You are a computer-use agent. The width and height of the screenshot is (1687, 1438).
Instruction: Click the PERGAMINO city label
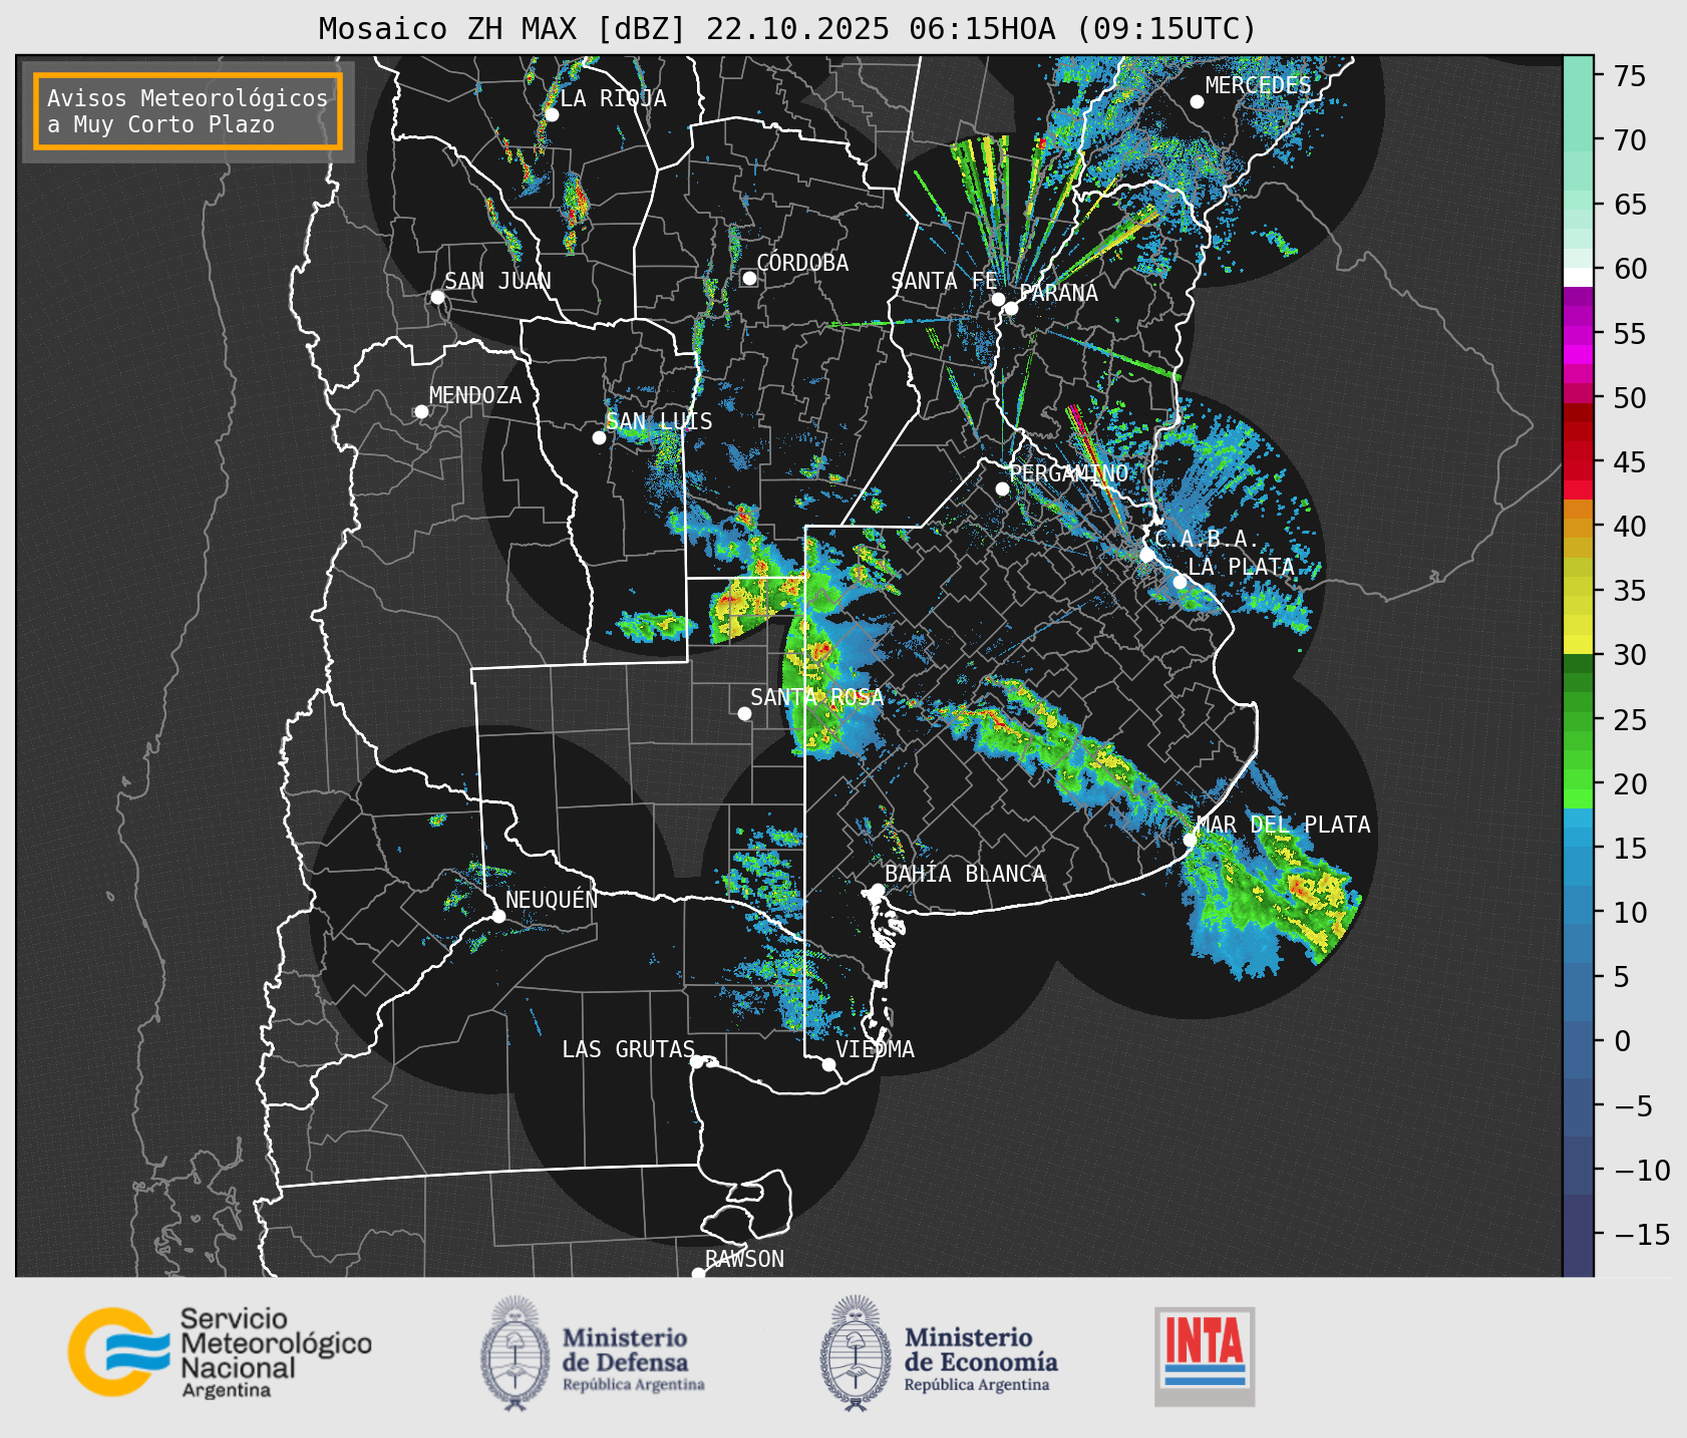[1068, 473]
